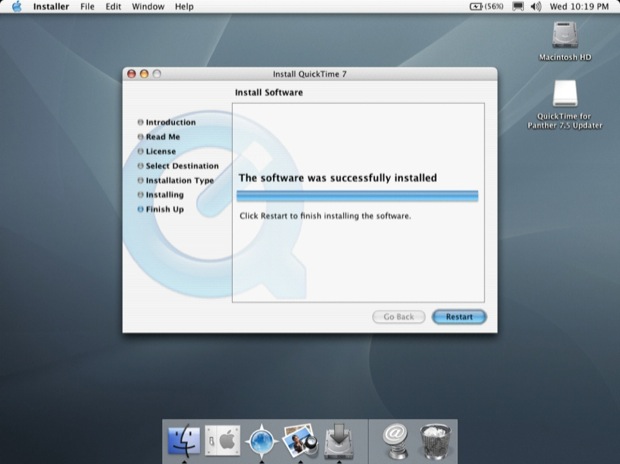Open the Window menu

click(x=148, y=6)
